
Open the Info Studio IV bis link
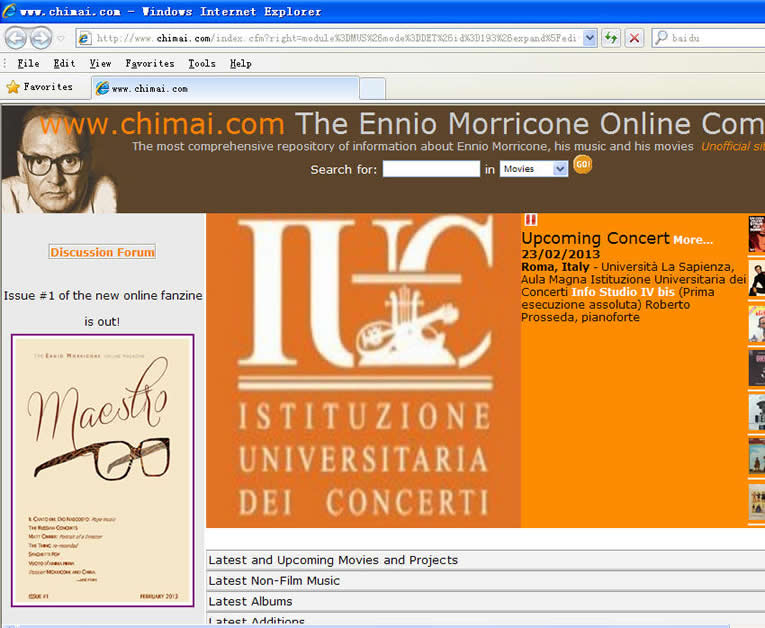pyautogui.click(x=623, y=292)
